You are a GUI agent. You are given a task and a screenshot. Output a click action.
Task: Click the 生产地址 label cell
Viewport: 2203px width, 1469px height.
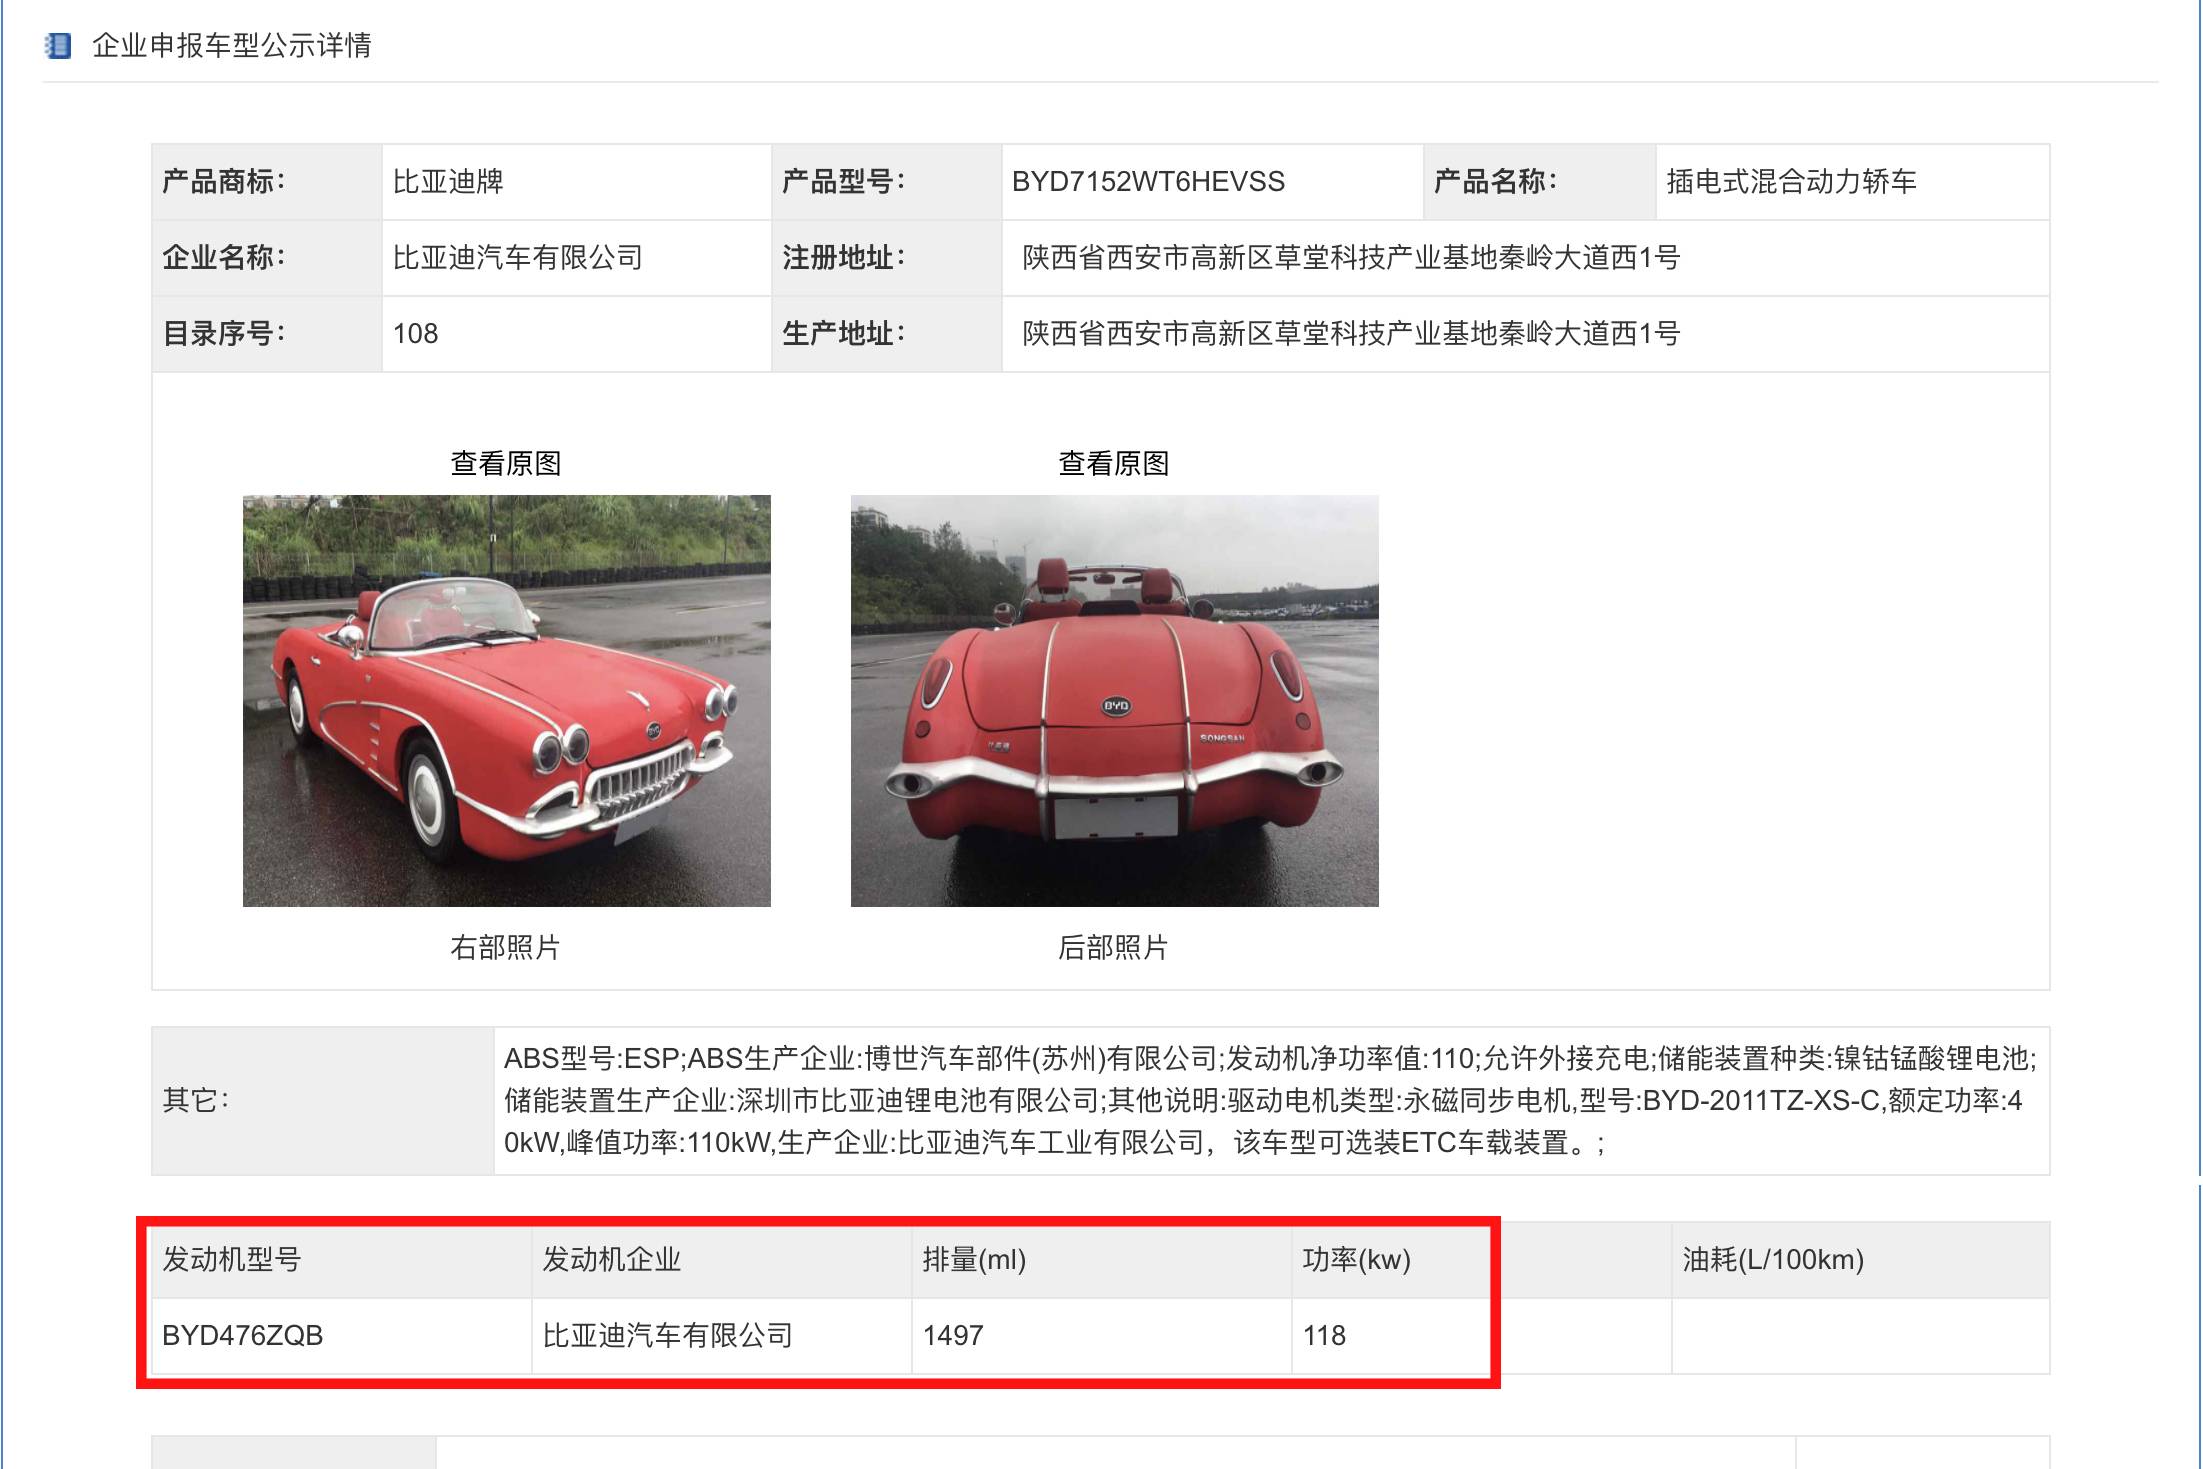(x=887, y=334)
